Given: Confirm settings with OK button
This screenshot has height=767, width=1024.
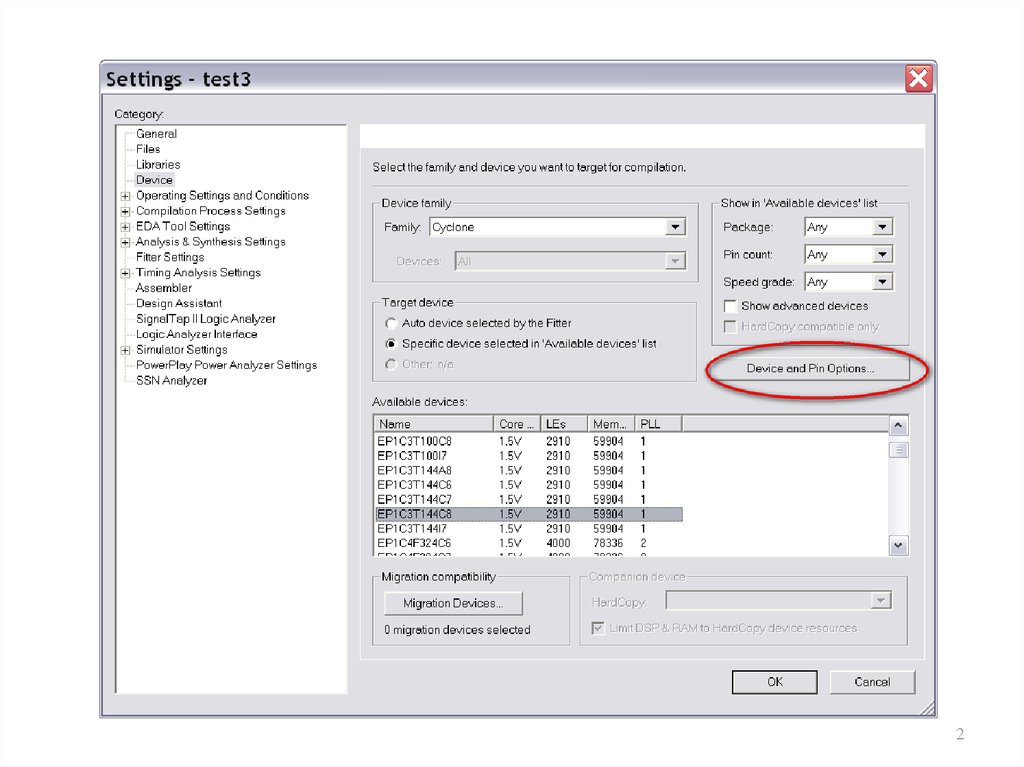Looking at the screenshot, I should pyautogui.click(x=774, y=682).
